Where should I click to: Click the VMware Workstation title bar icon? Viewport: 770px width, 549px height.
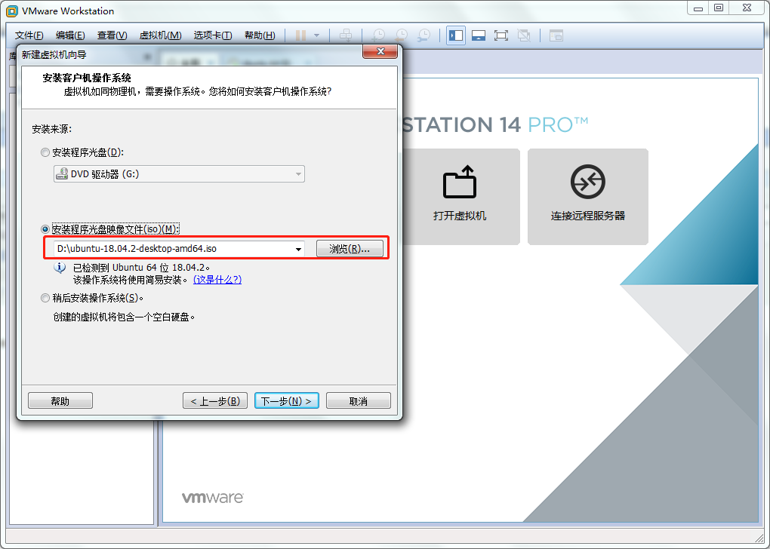(12, 11)
